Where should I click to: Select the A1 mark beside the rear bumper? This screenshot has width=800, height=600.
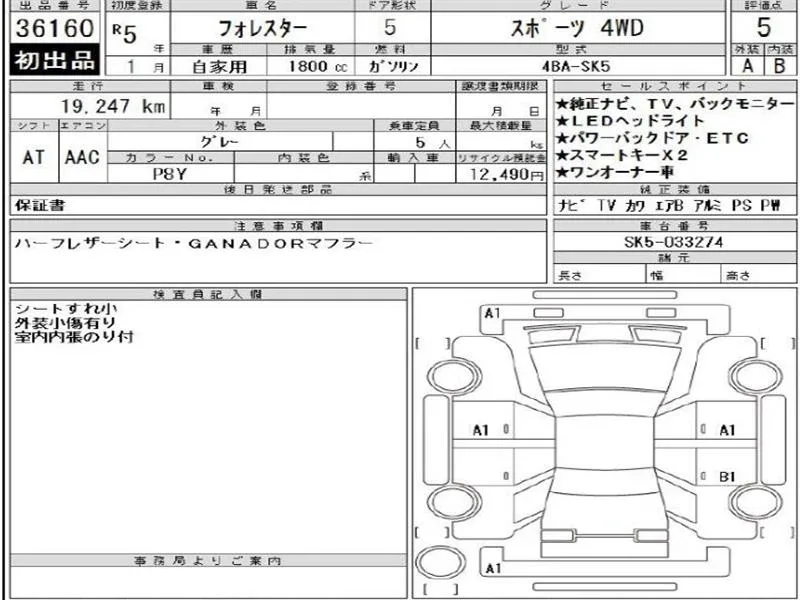coord(491,568)
